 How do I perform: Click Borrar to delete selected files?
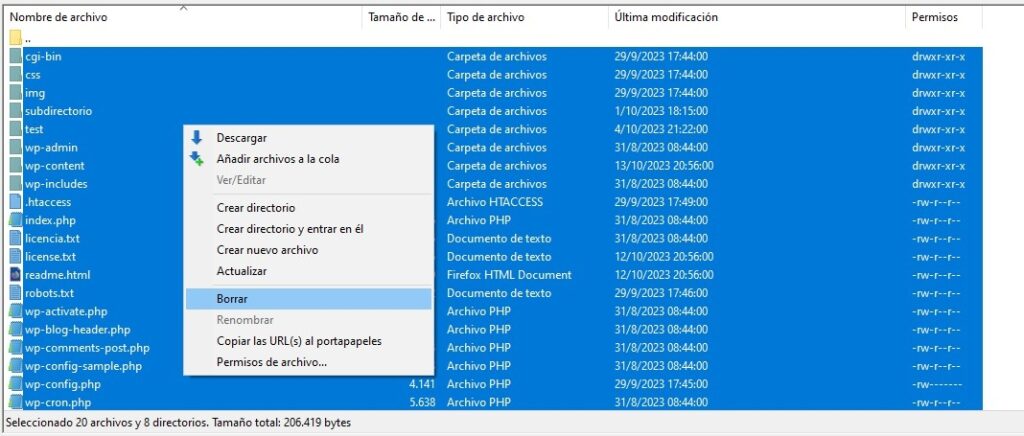point(308,299)
